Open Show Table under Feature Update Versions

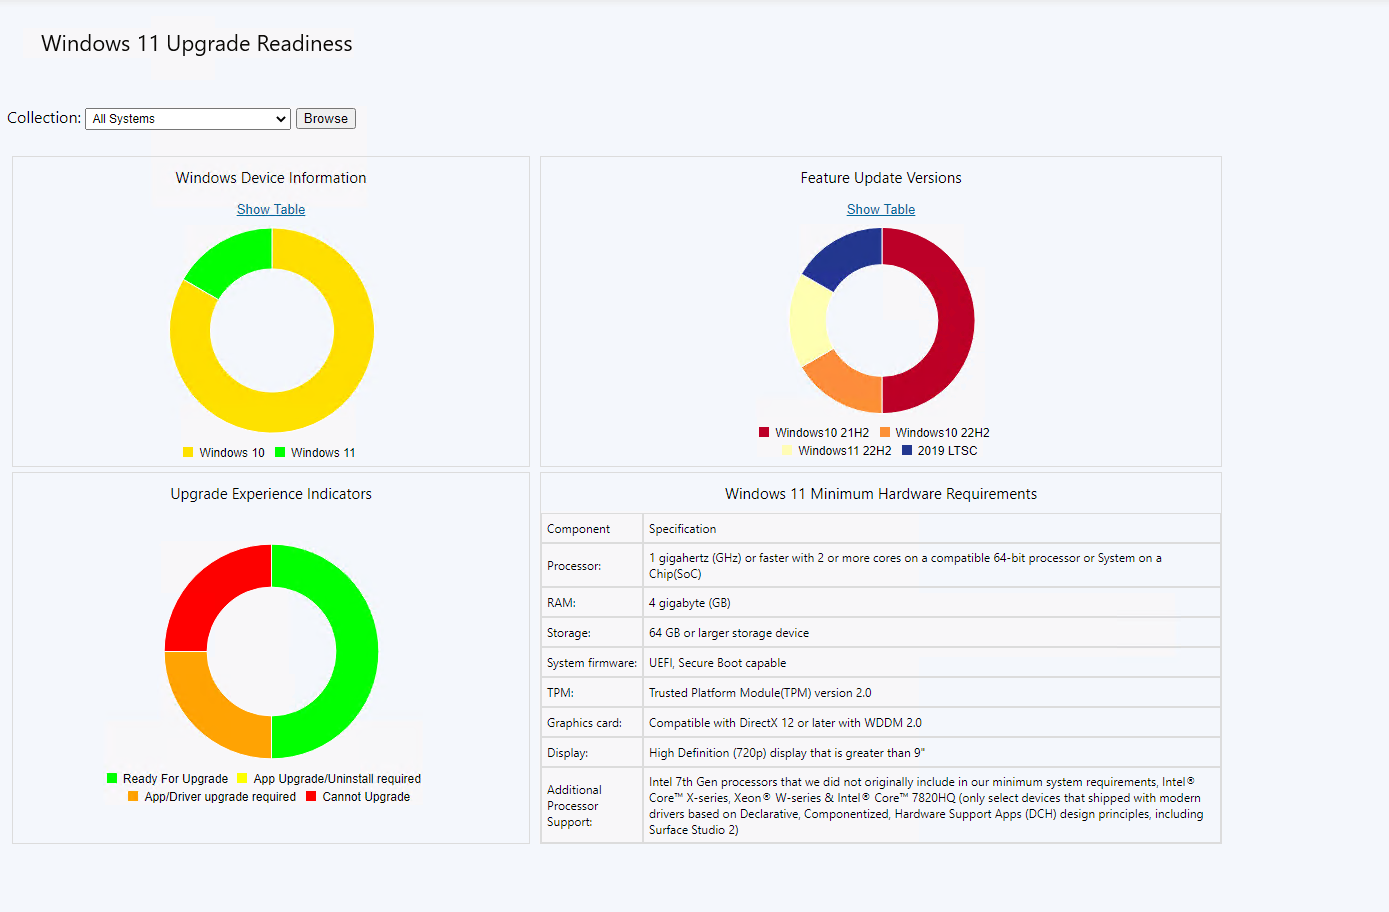point(881,210)
